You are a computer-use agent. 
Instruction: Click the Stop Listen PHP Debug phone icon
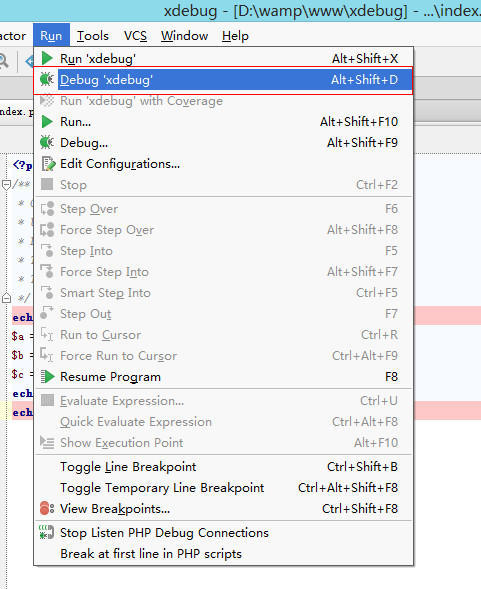point(47,533)
